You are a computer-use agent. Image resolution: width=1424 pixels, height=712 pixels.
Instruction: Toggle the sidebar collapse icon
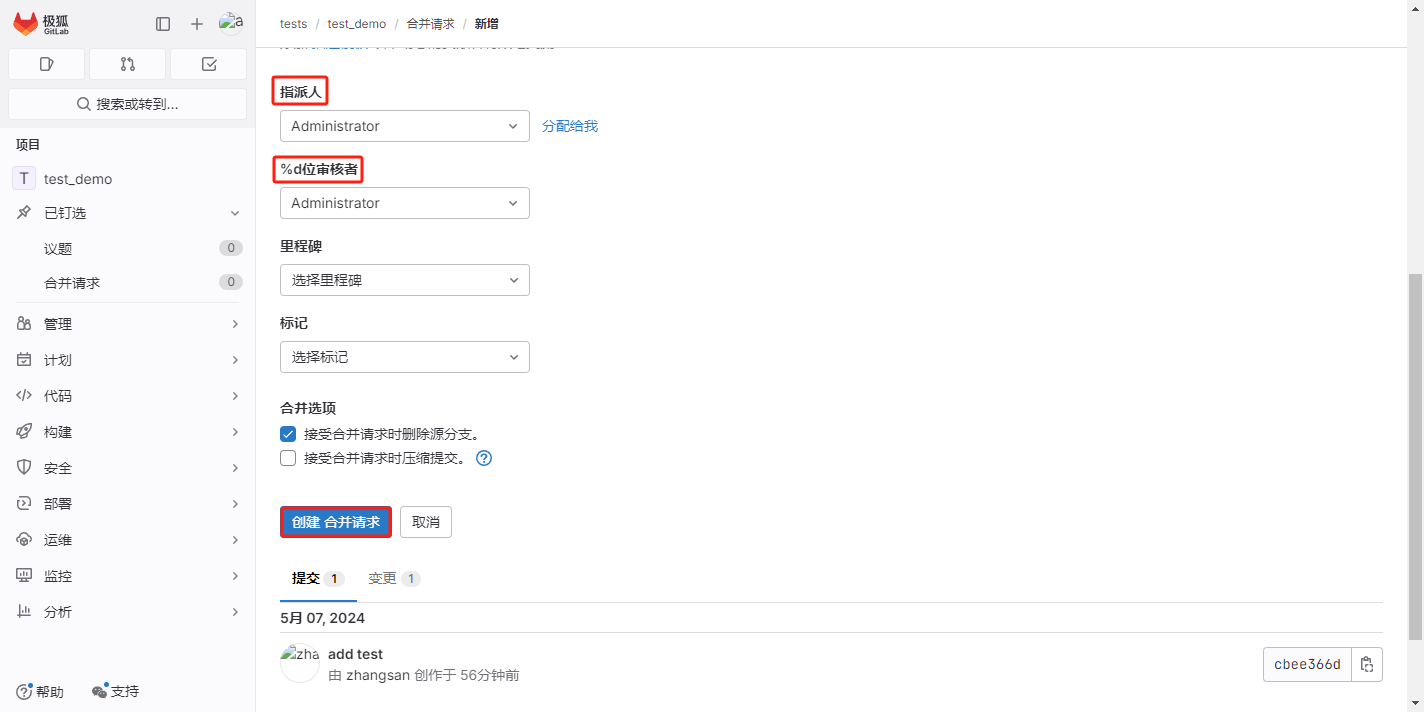163,24
